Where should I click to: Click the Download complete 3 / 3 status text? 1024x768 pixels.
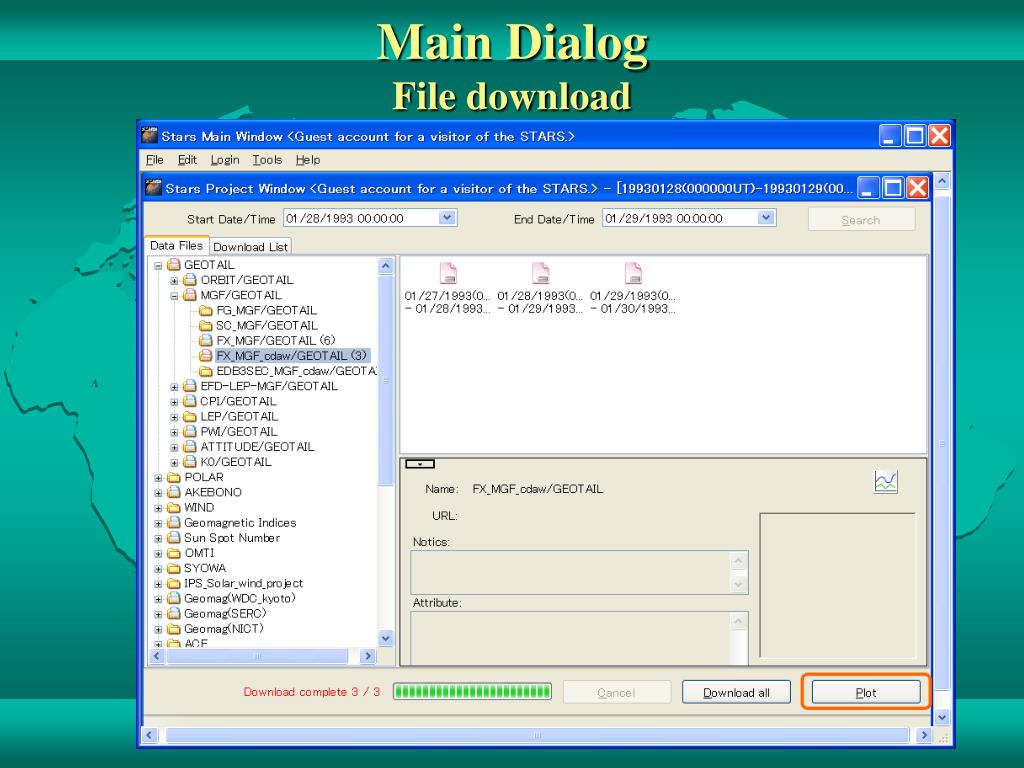pyautogui.click(x=312, y=692)
